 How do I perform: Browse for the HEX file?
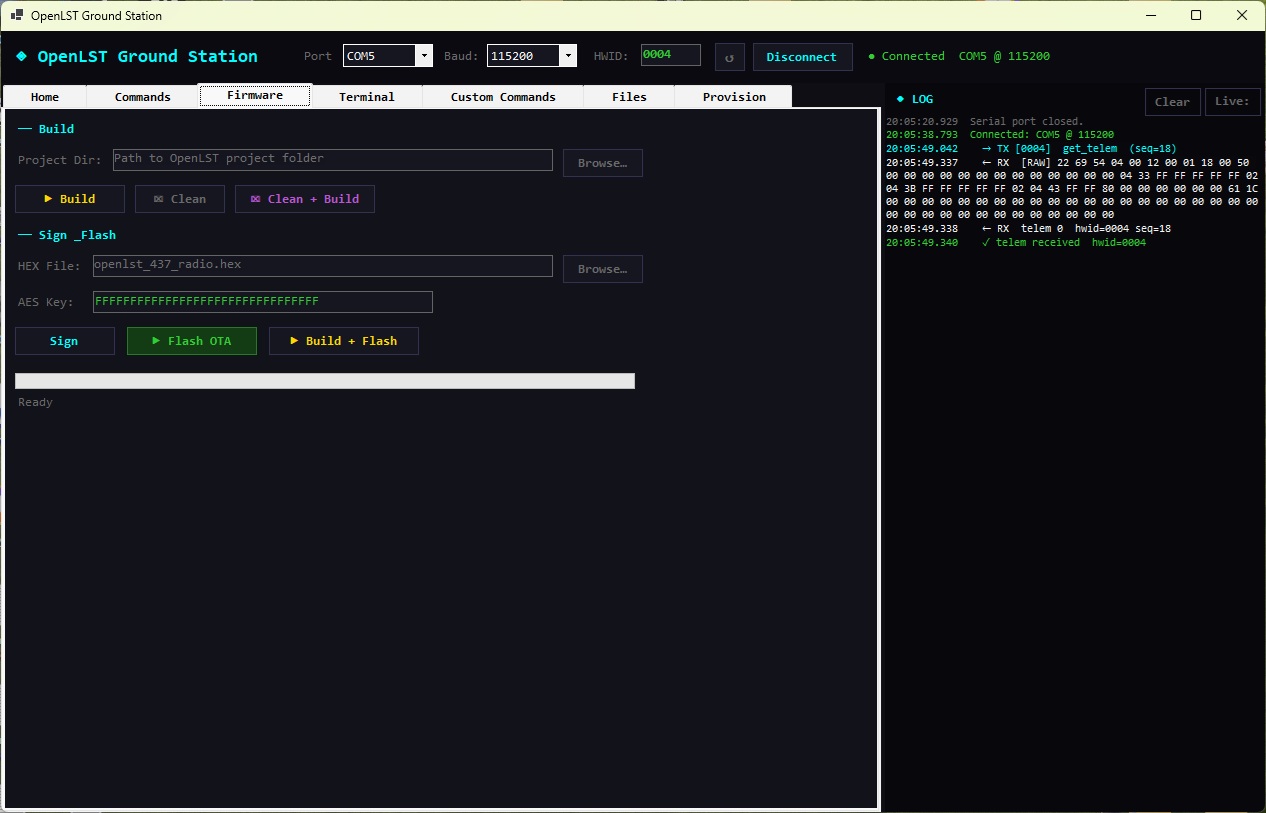(602, 268)
